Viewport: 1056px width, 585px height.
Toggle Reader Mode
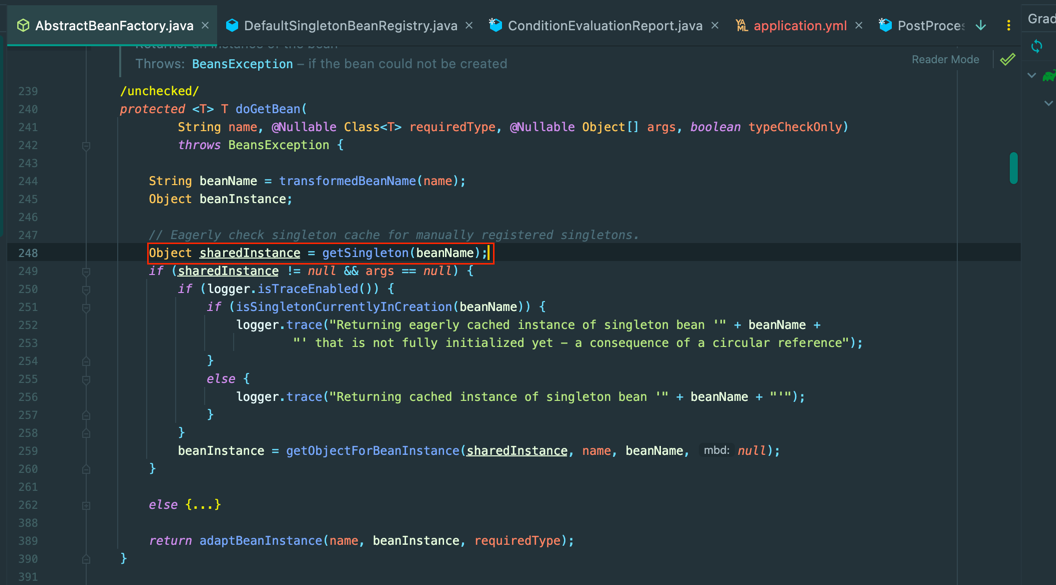945,59
